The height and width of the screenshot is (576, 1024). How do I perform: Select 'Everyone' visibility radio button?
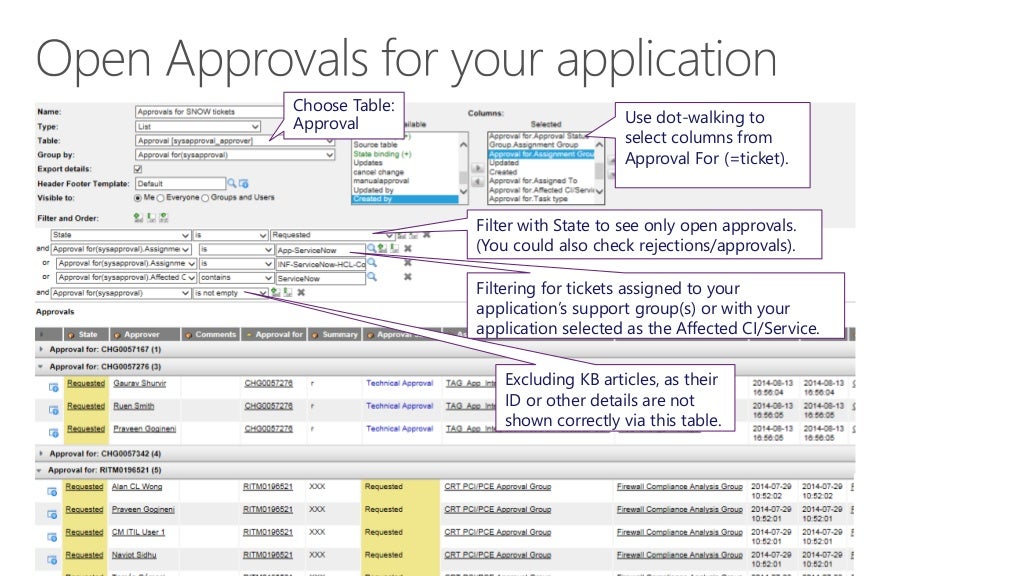click(x=161, y=198)
